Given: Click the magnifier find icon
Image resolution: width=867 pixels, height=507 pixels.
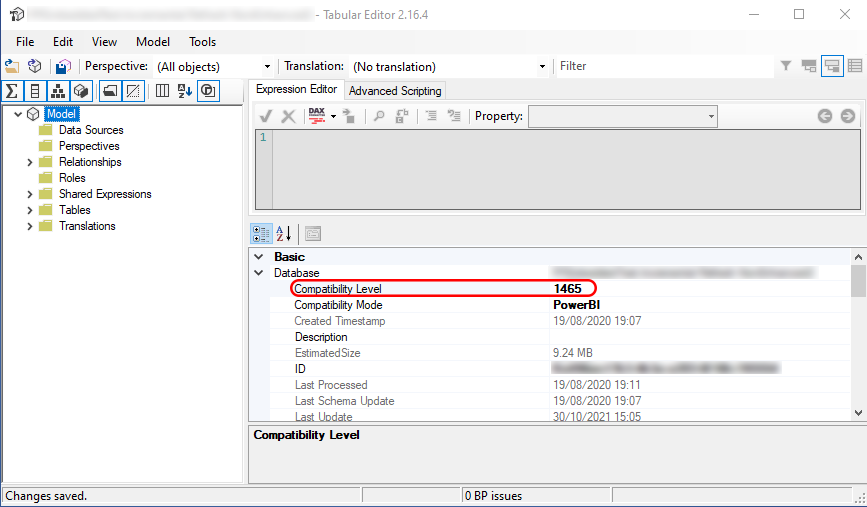Looking at the screenshot, I should [x=379, y=116].
